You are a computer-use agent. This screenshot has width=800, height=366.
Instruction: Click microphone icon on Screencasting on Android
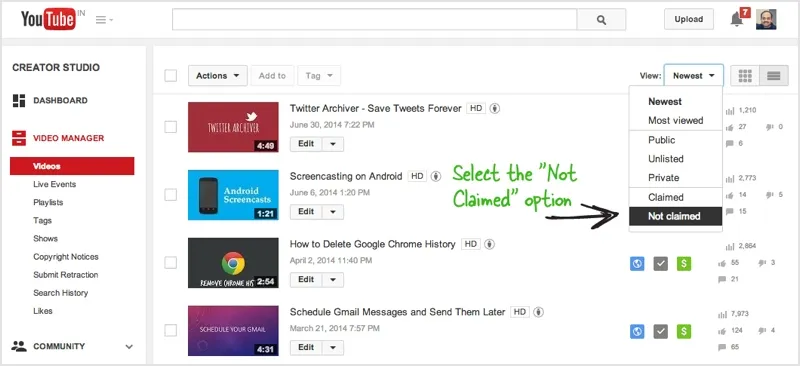(x=436, y=176)
